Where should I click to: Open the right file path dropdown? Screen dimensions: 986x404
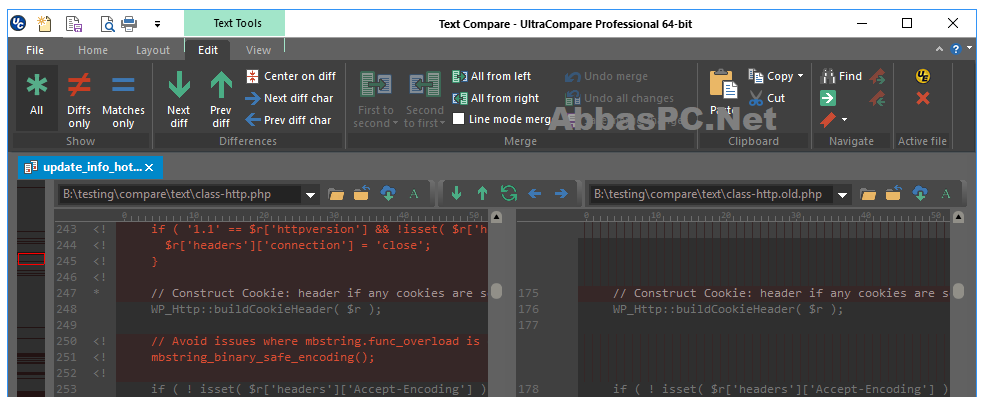click(x=843, y=195)
